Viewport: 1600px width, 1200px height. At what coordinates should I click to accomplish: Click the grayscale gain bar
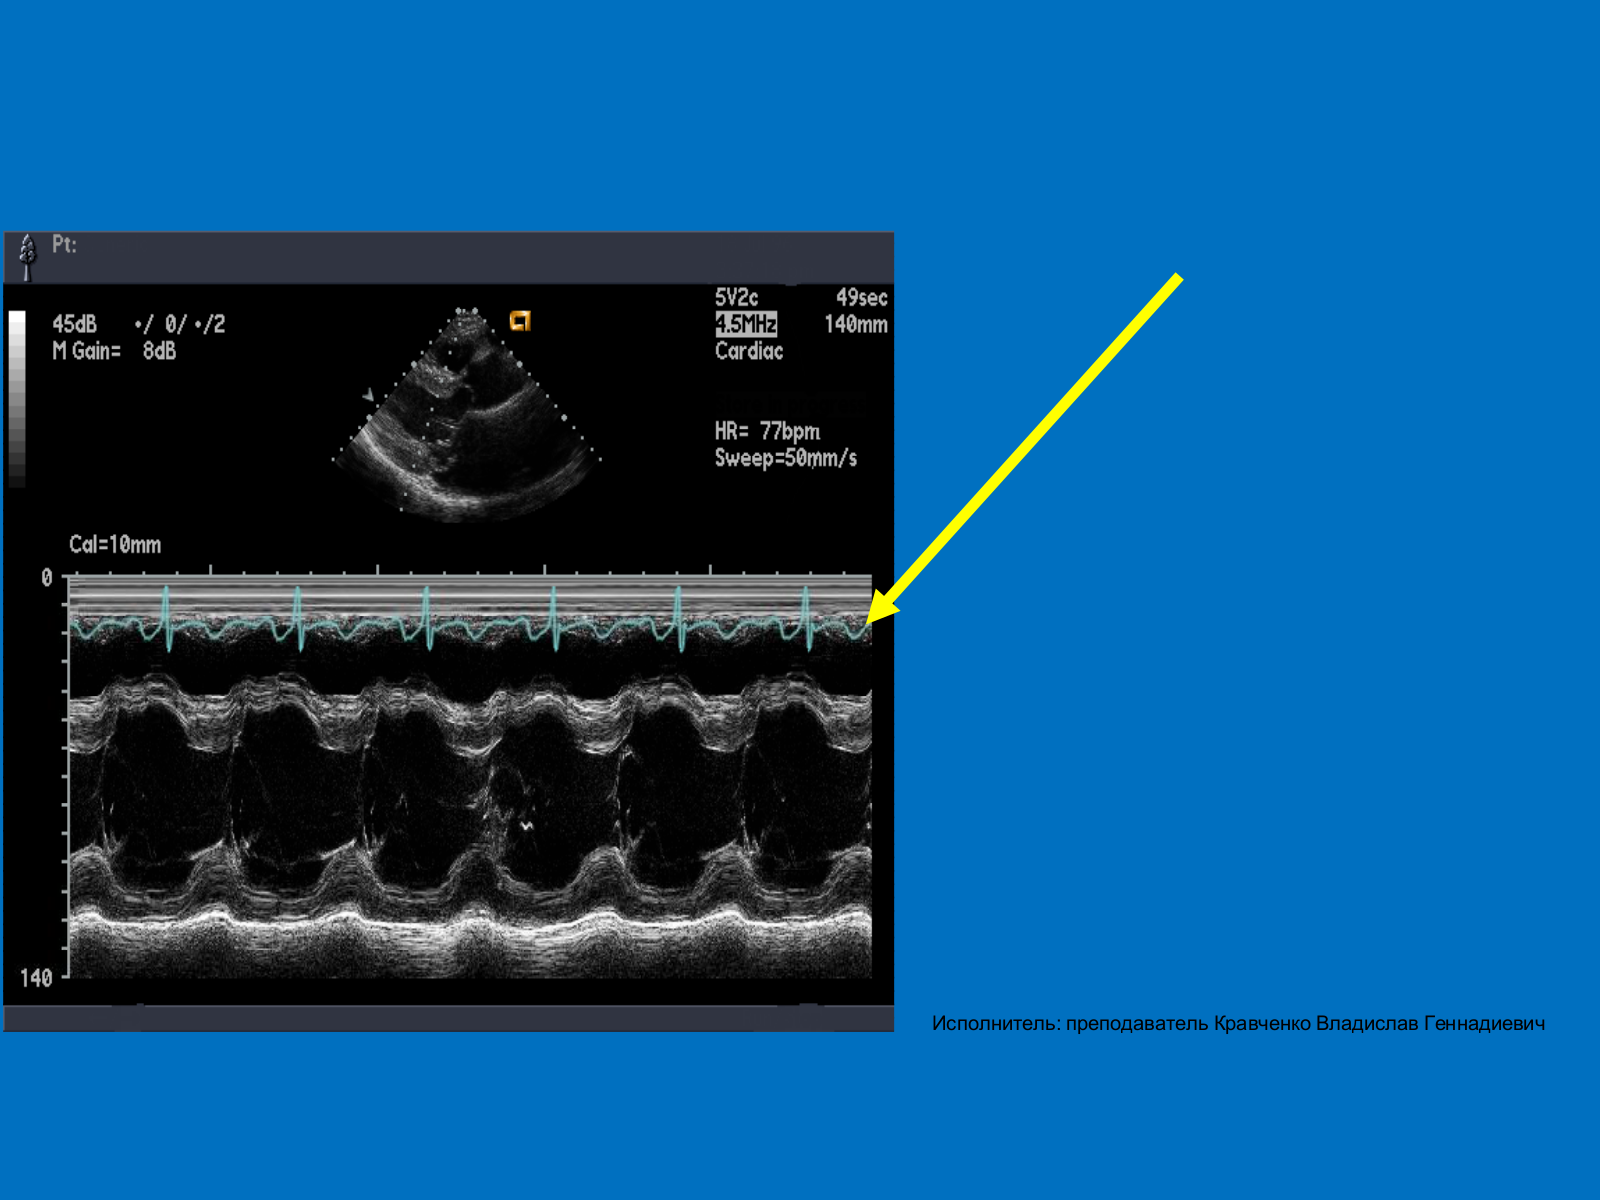point(17,399)
